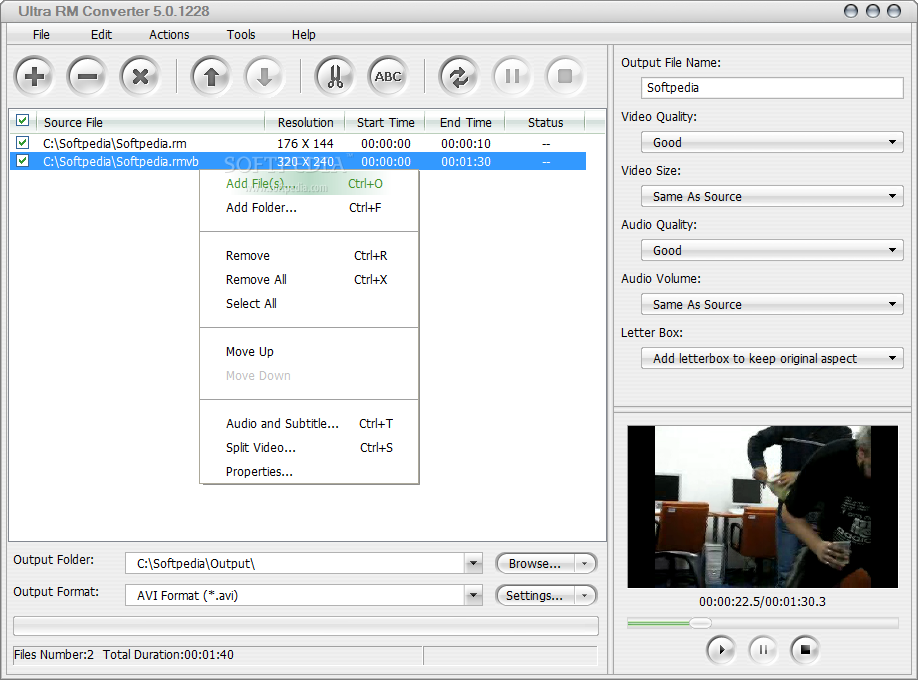Open the Tools menu
Viewport: 918px width, 680px height.
[x=241, y=35]
